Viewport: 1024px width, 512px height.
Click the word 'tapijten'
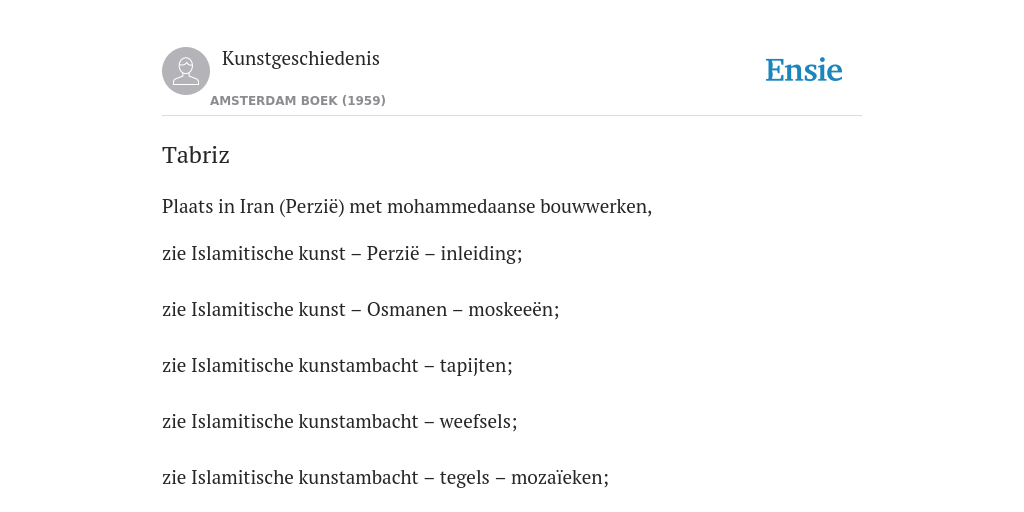(474, 366)
